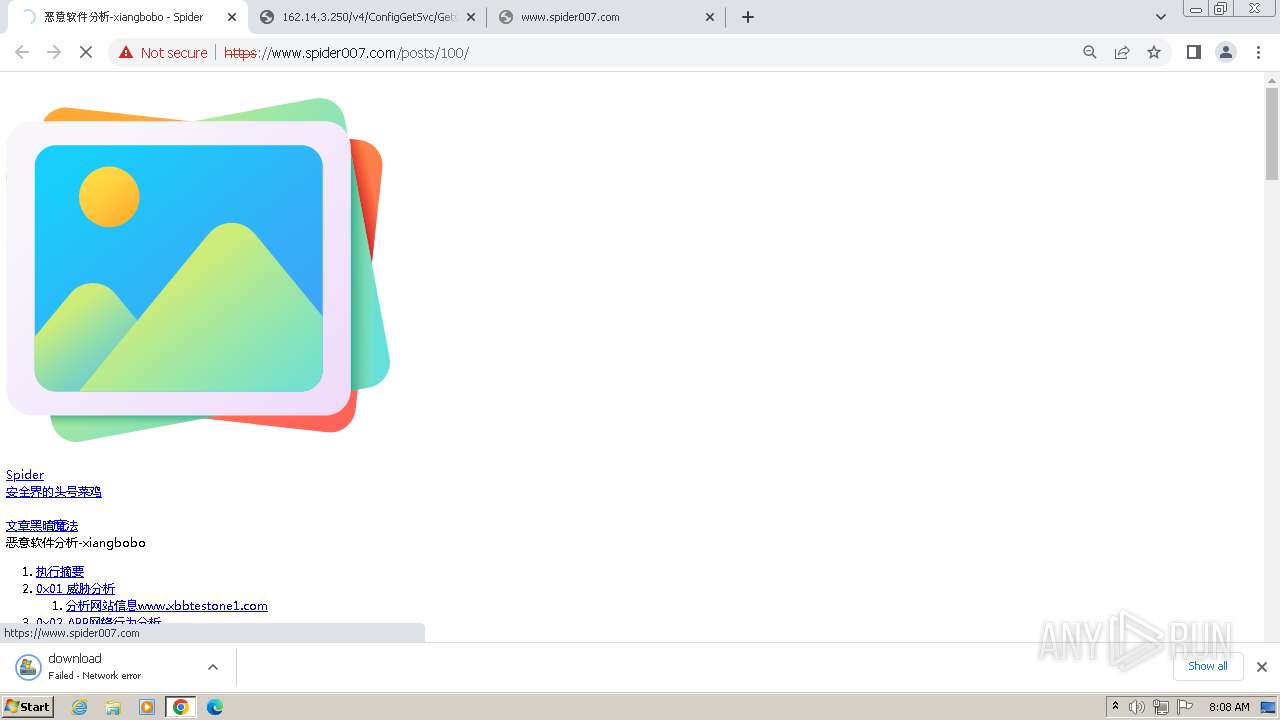Screen dimensions: 1280x720
Task: Click the 8:08 AM system clock
Action: 1229,707
